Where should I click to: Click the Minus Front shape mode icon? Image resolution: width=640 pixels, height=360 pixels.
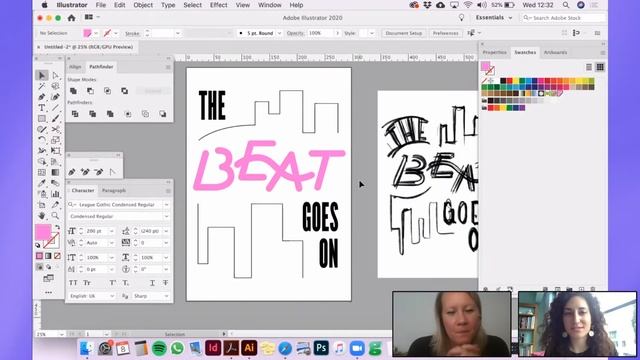click(90, 91)
